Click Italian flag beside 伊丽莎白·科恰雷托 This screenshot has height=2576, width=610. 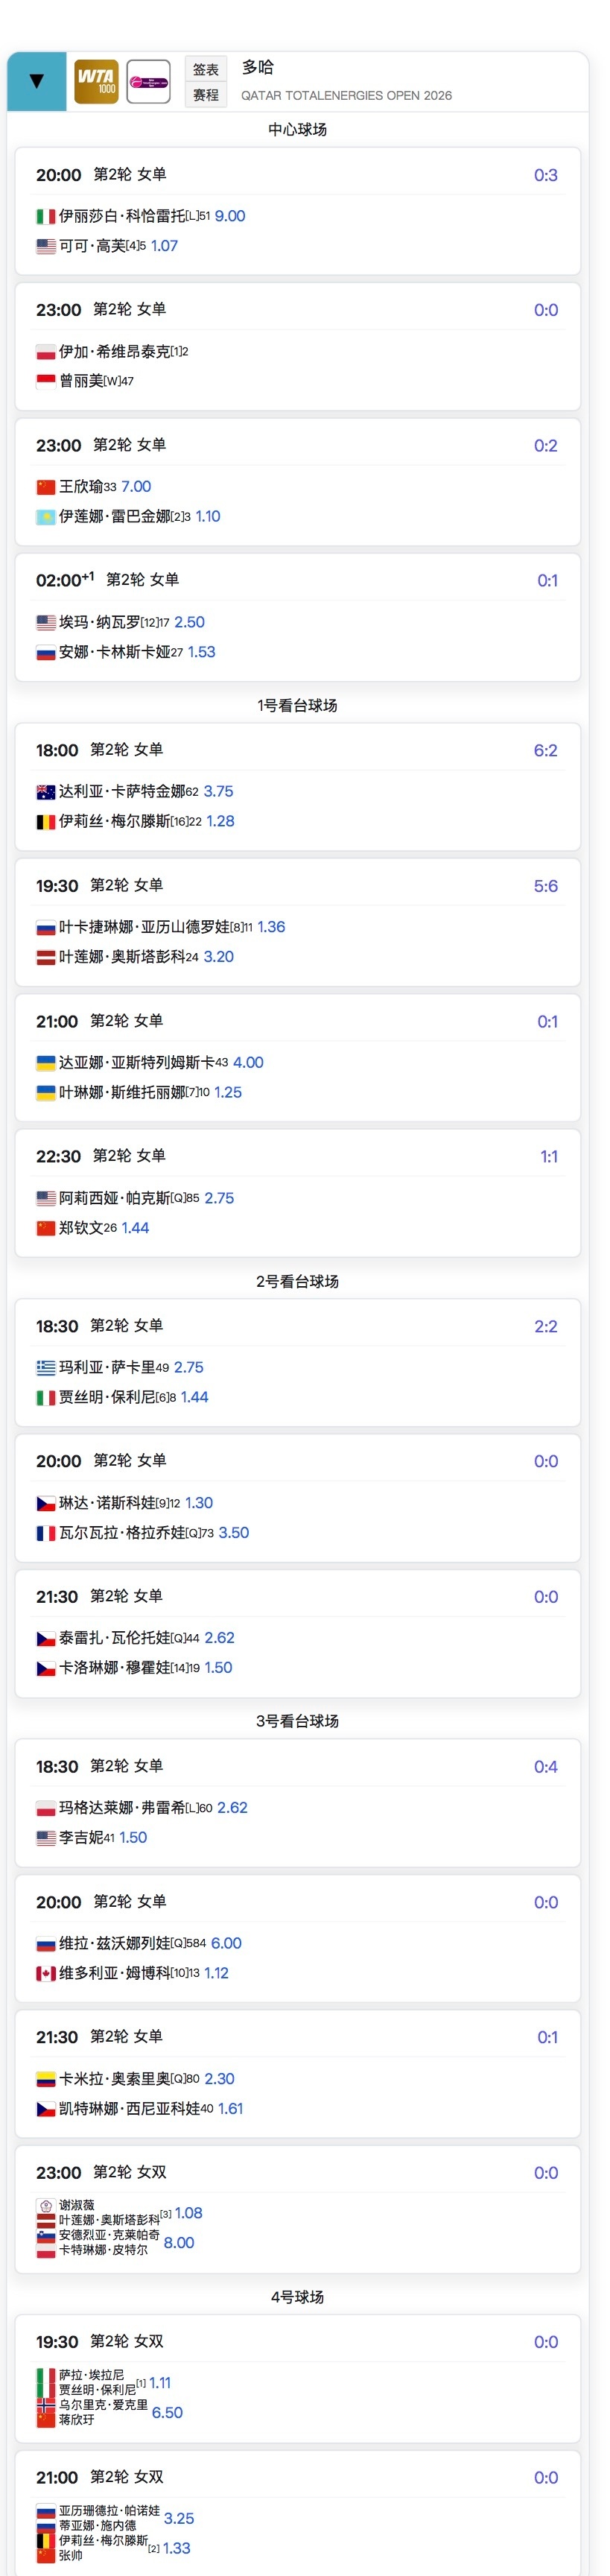46,216
